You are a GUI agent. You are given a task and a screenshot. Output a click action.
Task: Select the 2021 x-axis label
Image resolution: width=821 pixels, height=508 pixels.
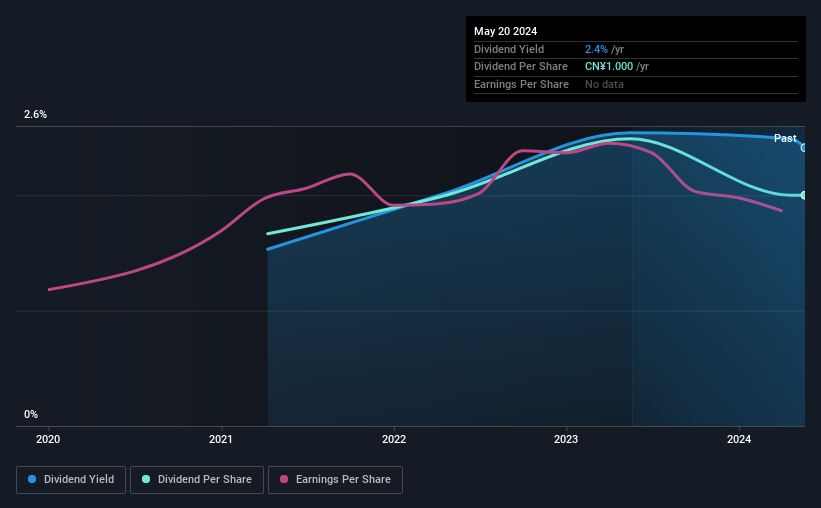pos(221,439)
